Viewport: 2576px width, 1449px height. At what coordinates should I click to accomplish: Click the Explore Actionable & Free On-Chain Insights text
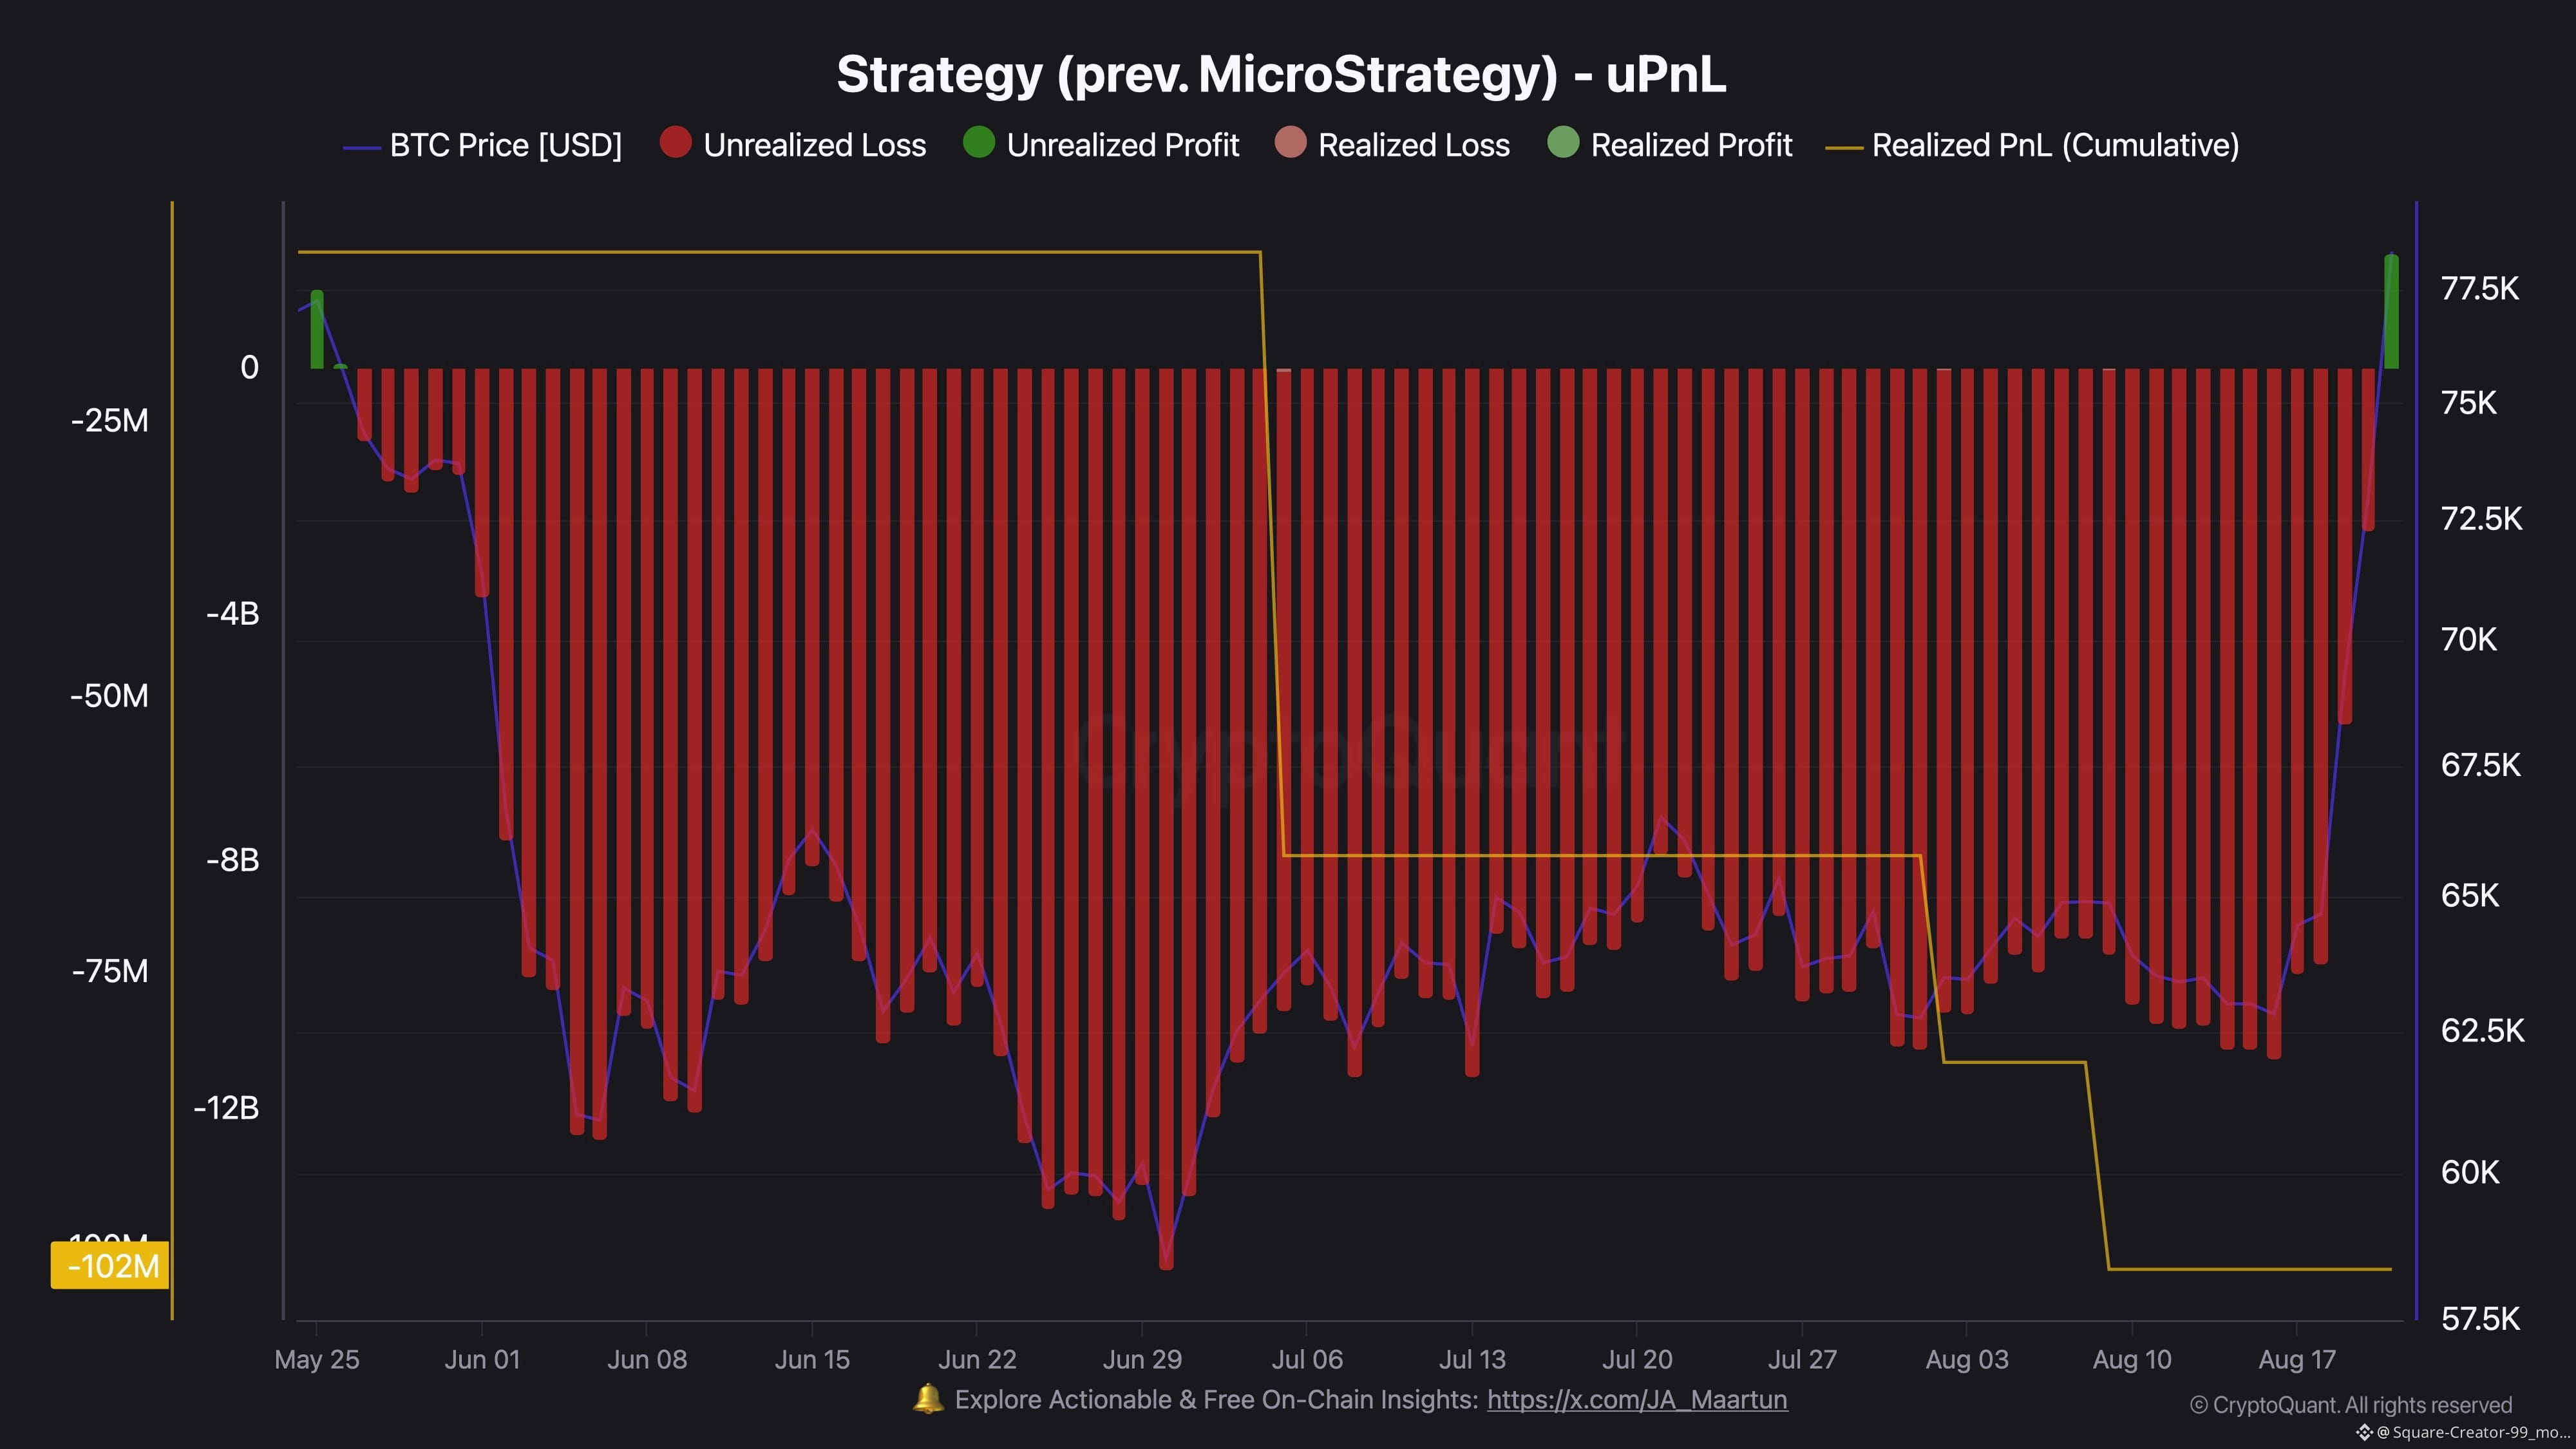pos(1216,1400)
